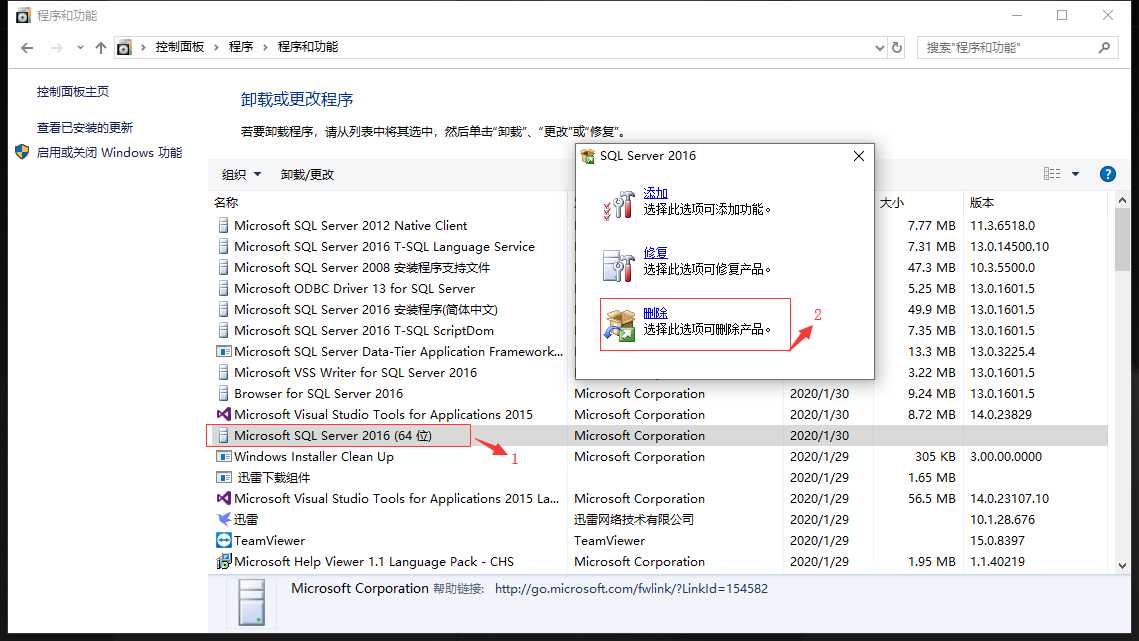Sort by 名称 column header
The height and width of the screenshot is (641, 1139).
point(226,202)
